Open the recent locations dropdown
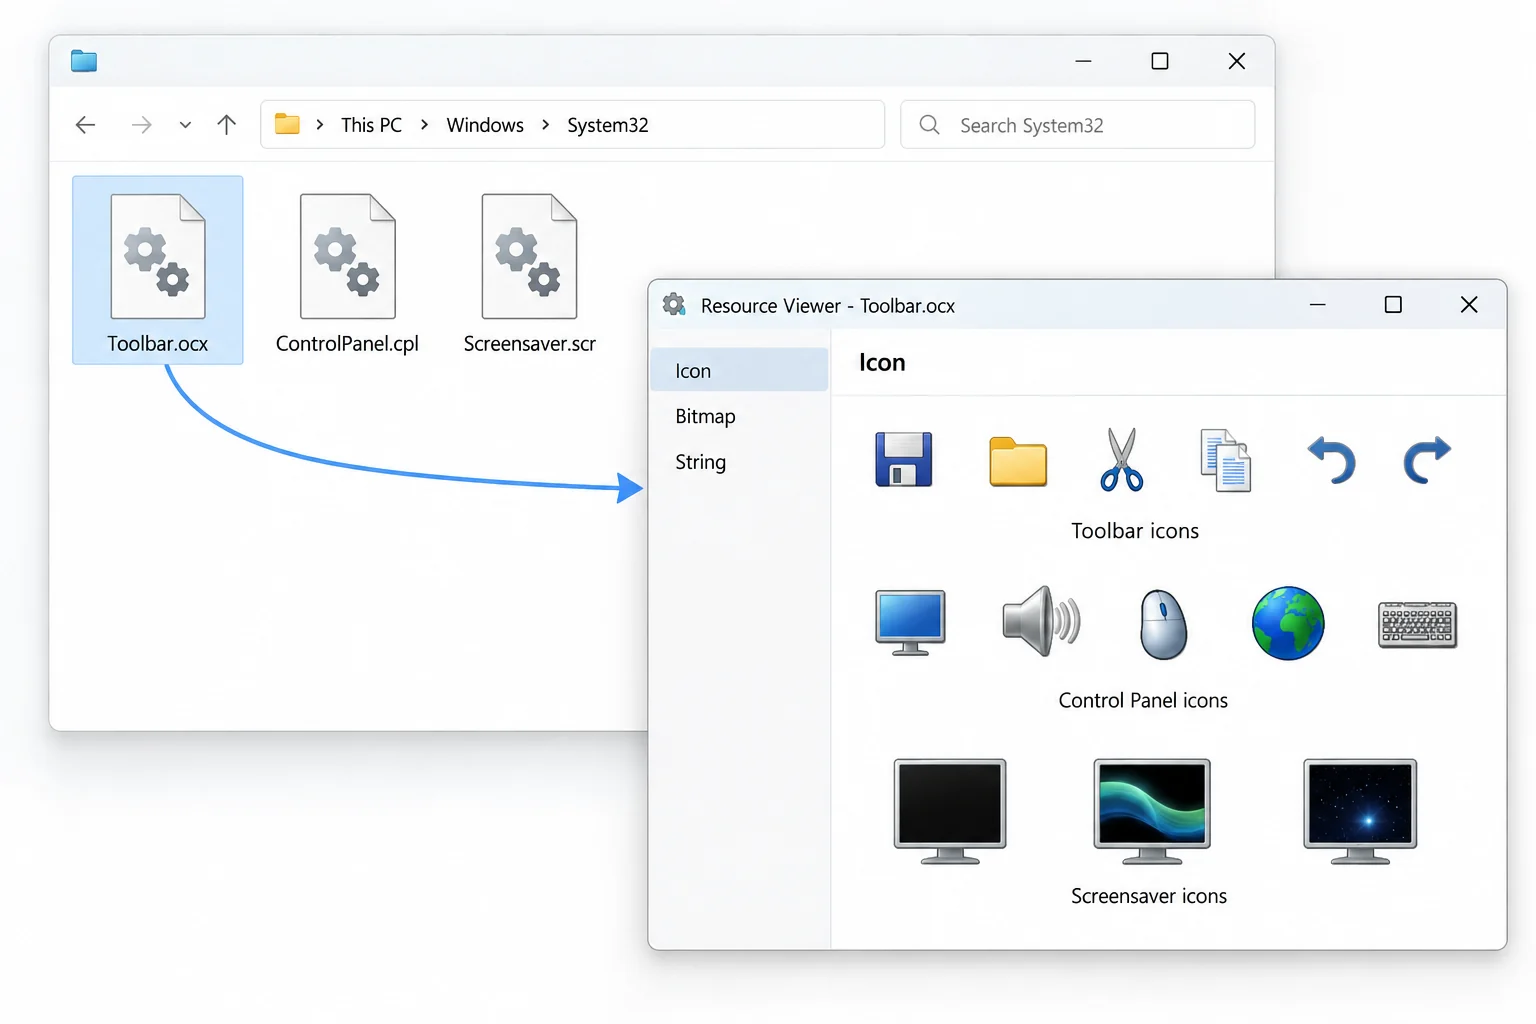 click(185, 125)
